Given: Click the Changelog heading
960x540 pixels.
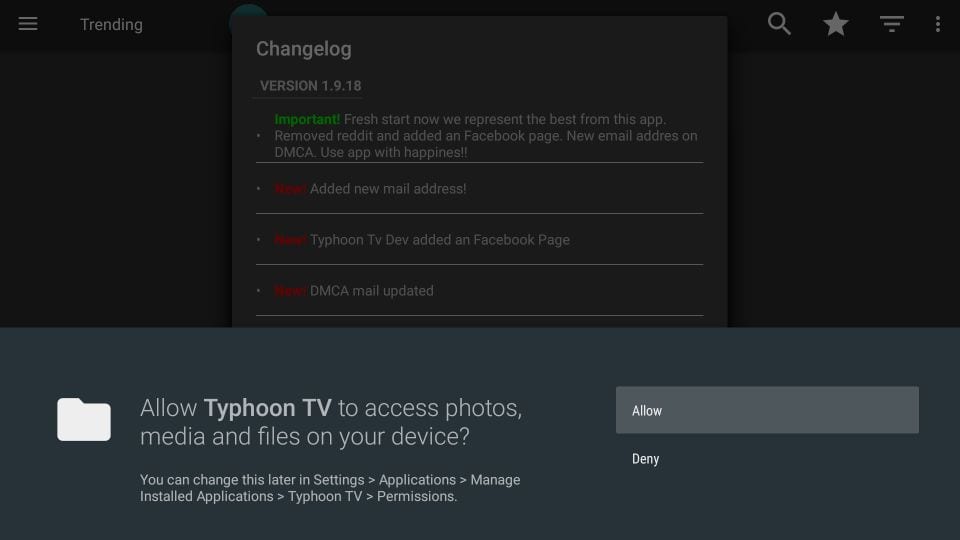Looking at the screenshot, I should tap(304, 49).
